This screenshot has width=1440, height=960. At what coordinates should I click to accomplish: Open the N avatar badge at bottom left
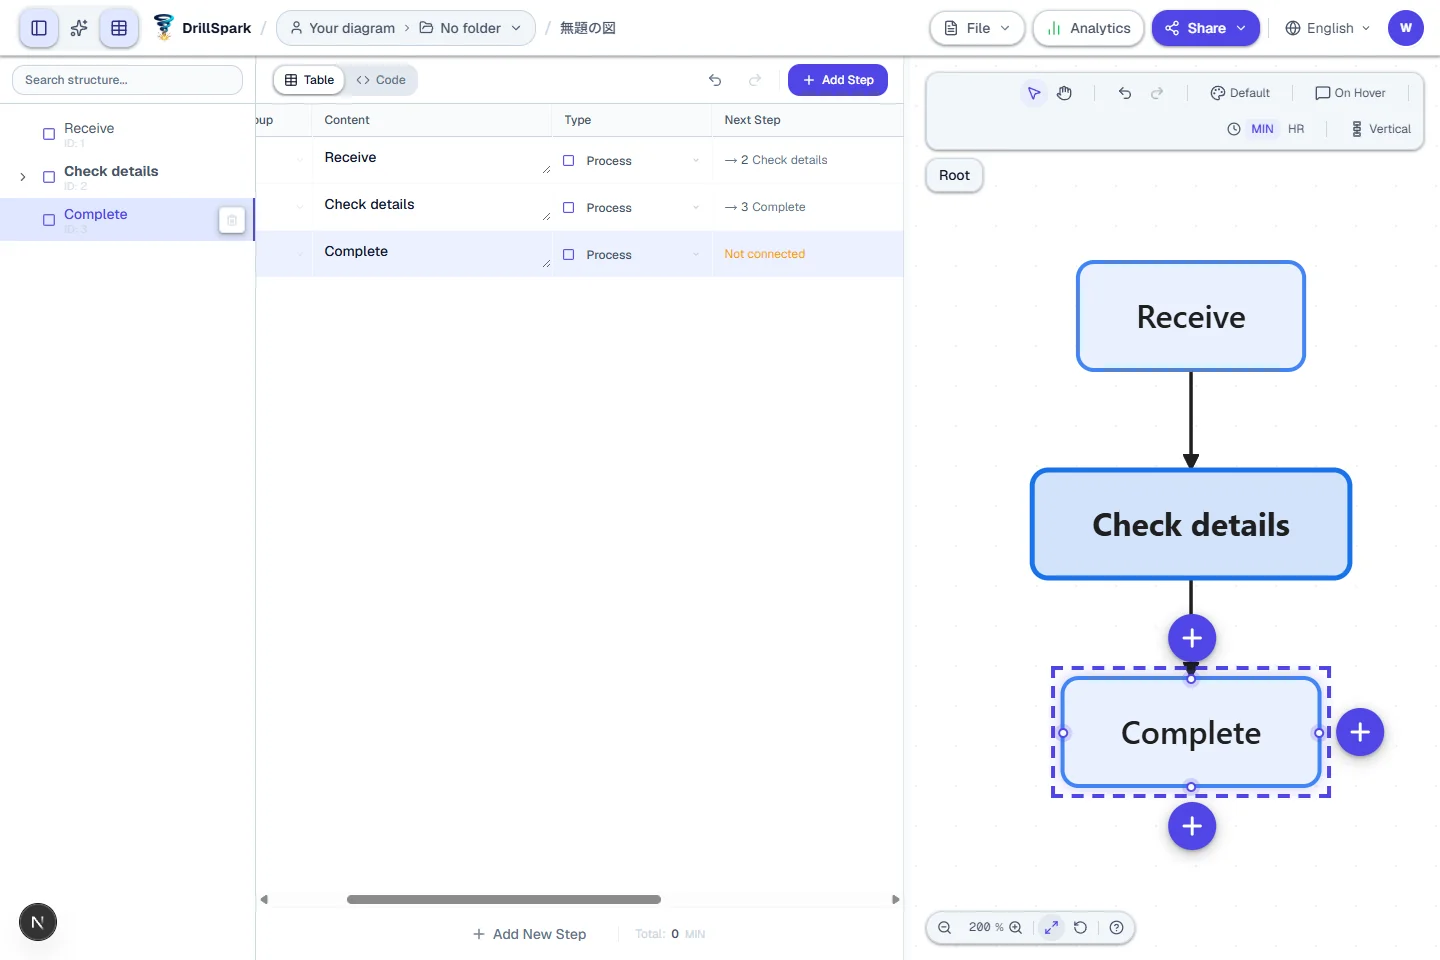tap(38, 922)
